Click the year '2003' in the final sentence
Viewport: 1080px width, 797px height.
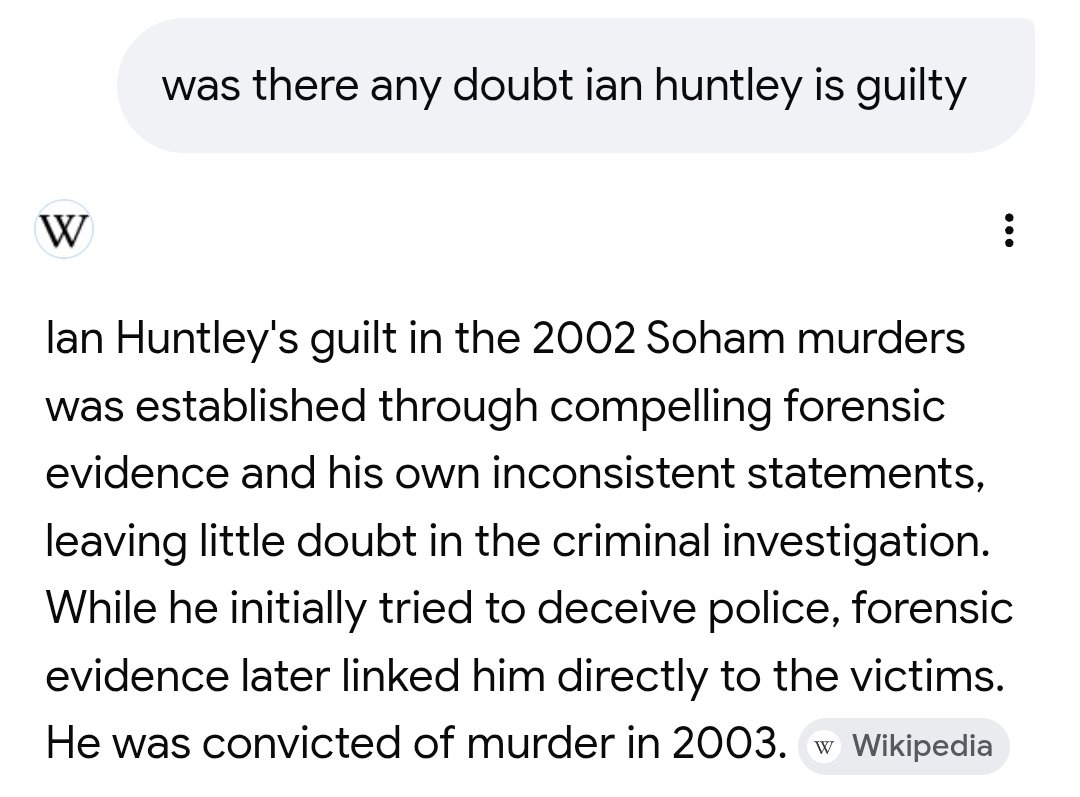[722, 744]
